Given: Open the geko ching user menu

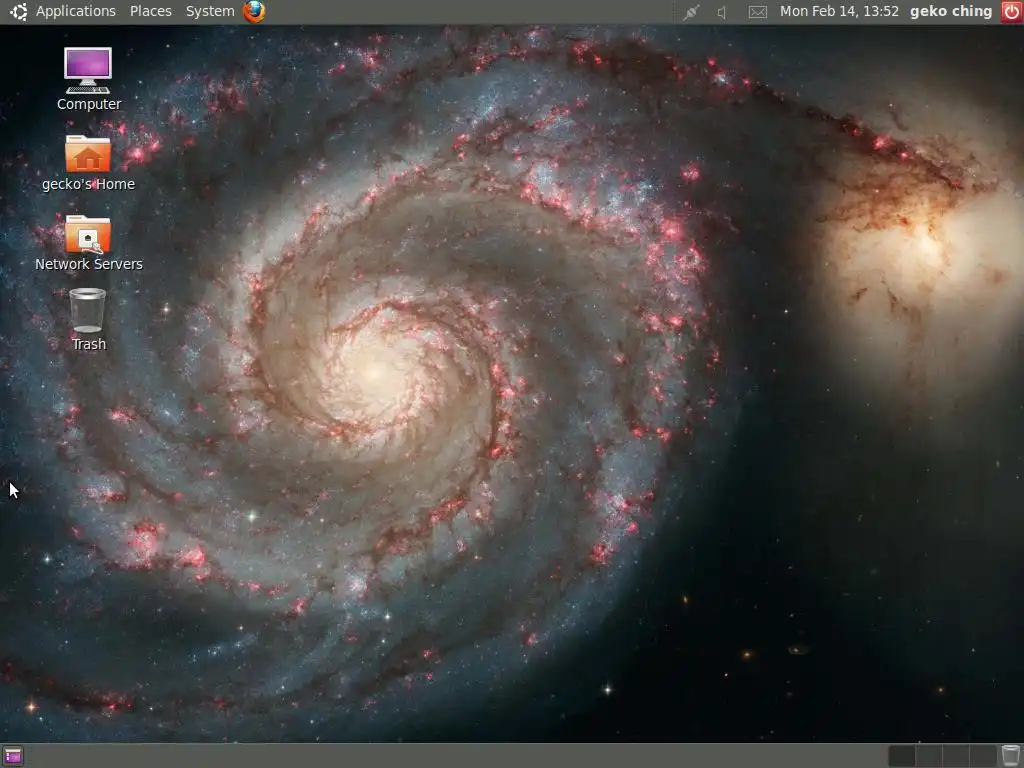Looking at the screenshot, I should pyautogui.click(x=951, y=11).
